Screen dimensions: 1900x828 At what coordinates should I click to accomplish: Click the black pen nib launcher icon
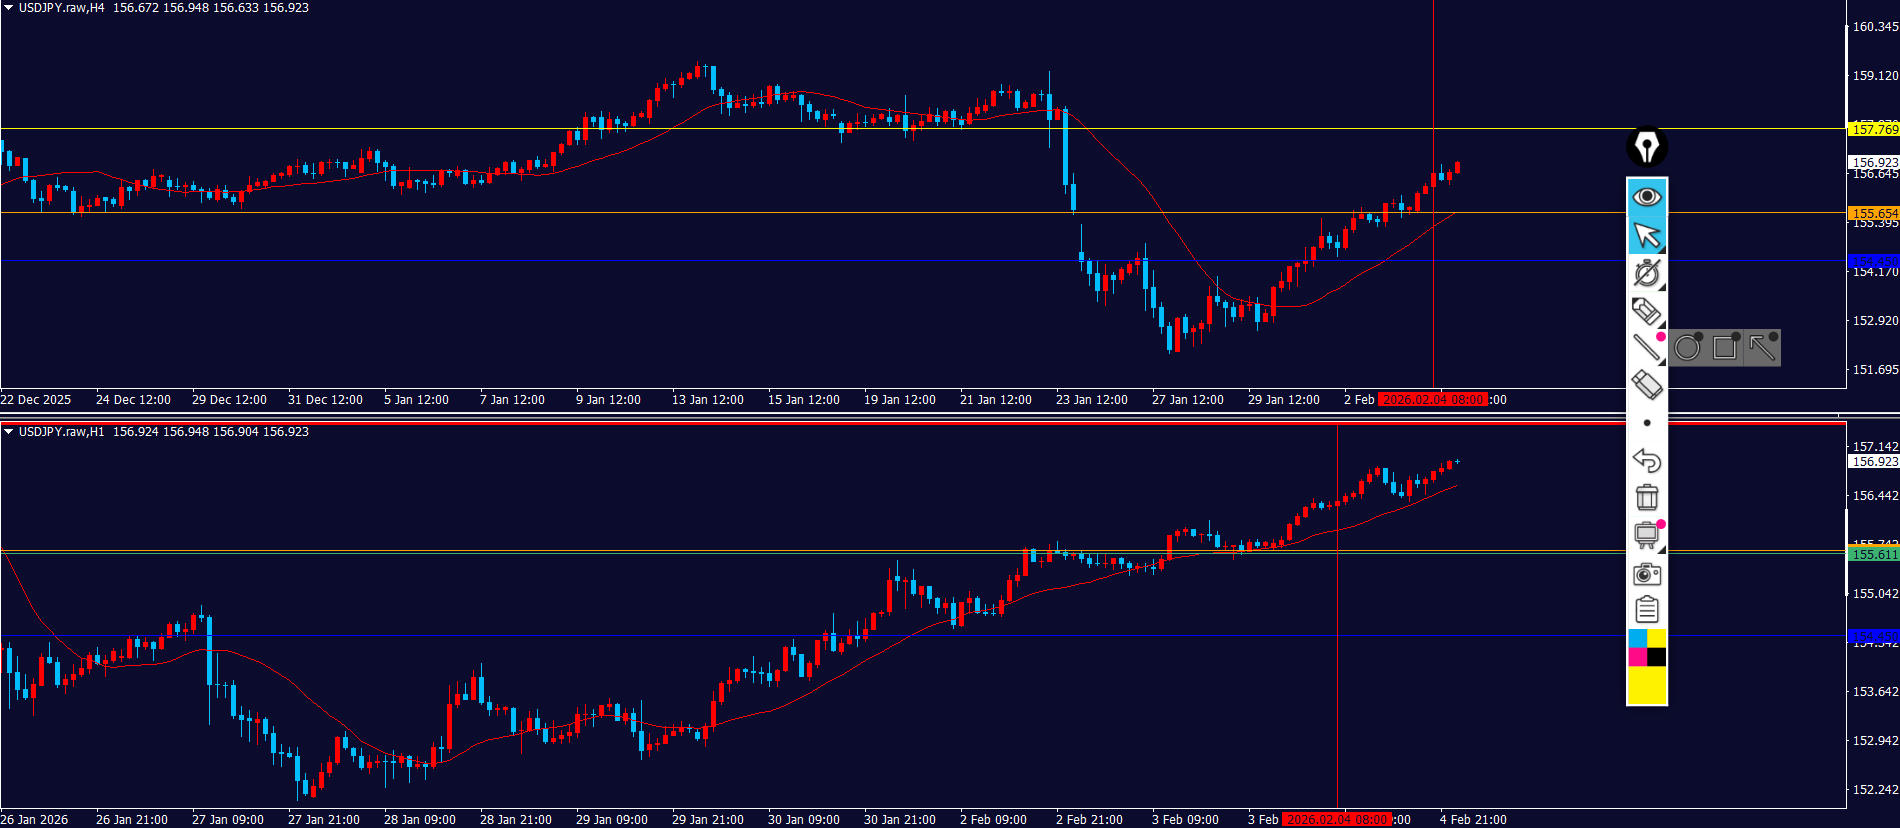(x=1646, y=147)
